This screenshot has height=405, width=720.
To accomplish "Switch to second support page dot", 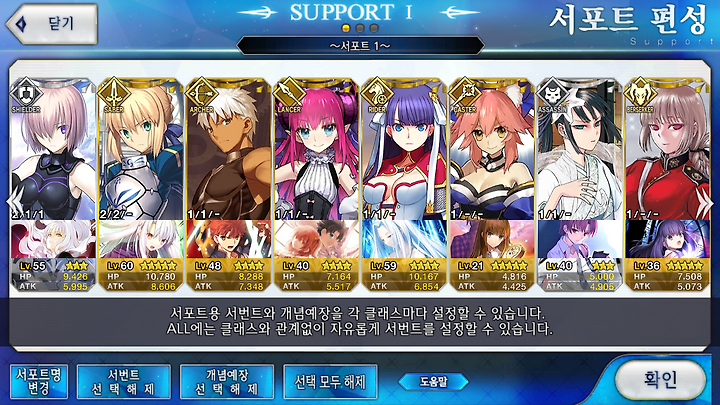I will (360, 28).
